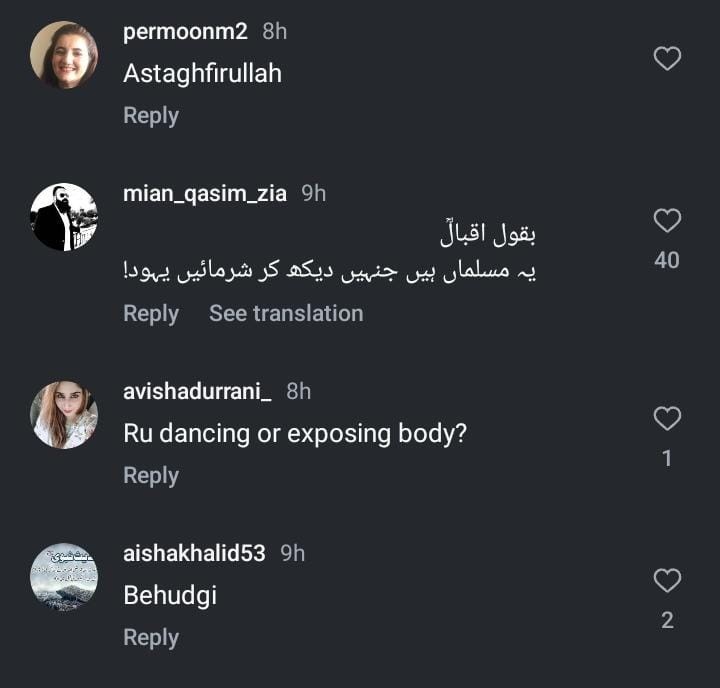The width and height of the screenshot is (720, 688).
Task: Open avishadurrani_'s profile picture
Action: (x=64, y=414)
